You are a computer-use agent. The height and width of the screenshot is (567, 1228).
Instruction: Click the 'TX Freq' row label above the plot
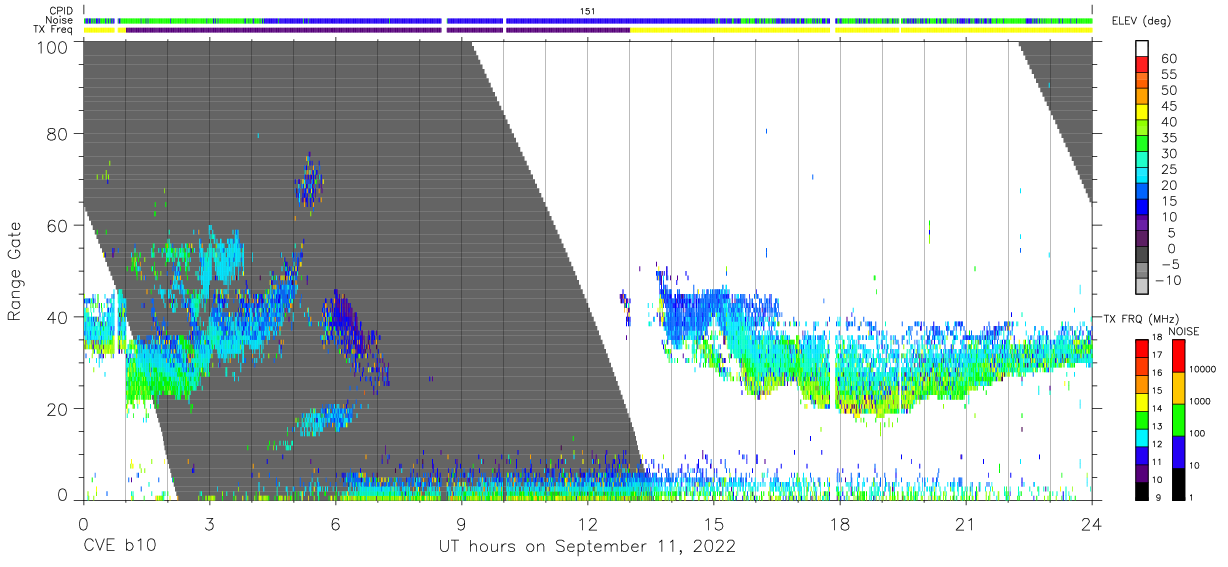pyautogui.click(x=55, y=30)
